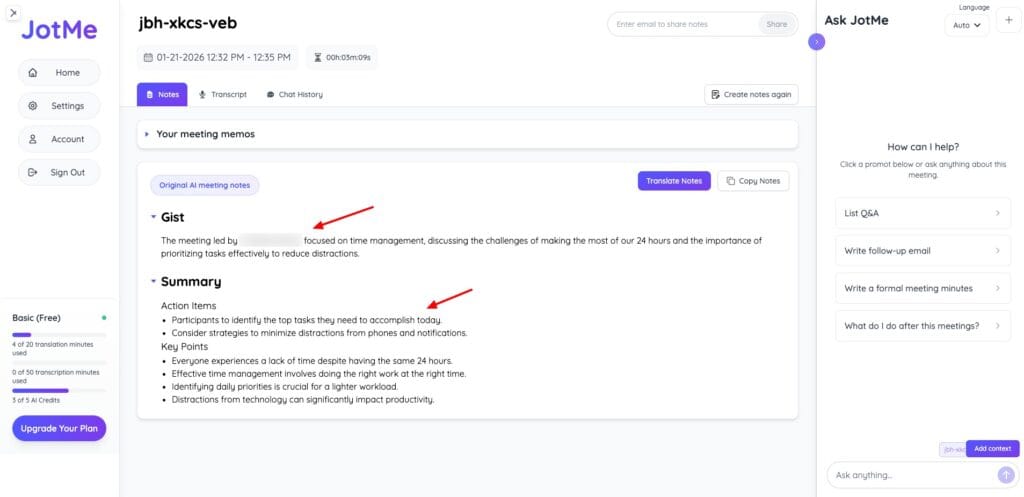Click the hourglass duration icon
The image size is (1024, 497).
[x=318, y=57]
